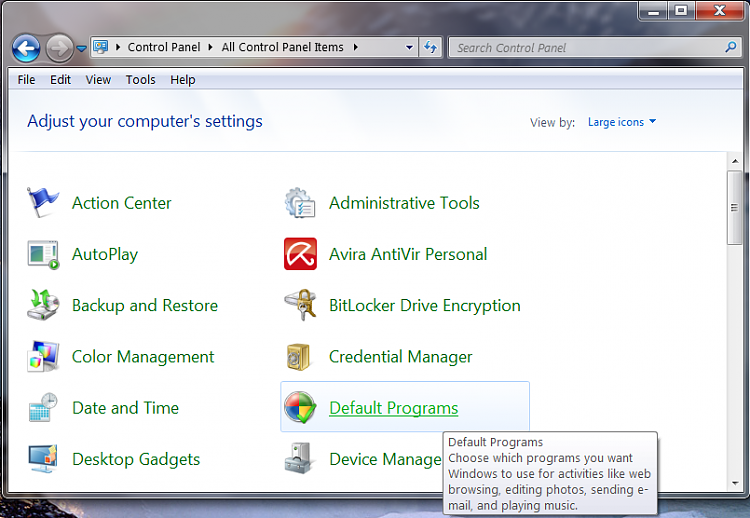
Task: Open Credential Manager link
Action: [401, 357]
